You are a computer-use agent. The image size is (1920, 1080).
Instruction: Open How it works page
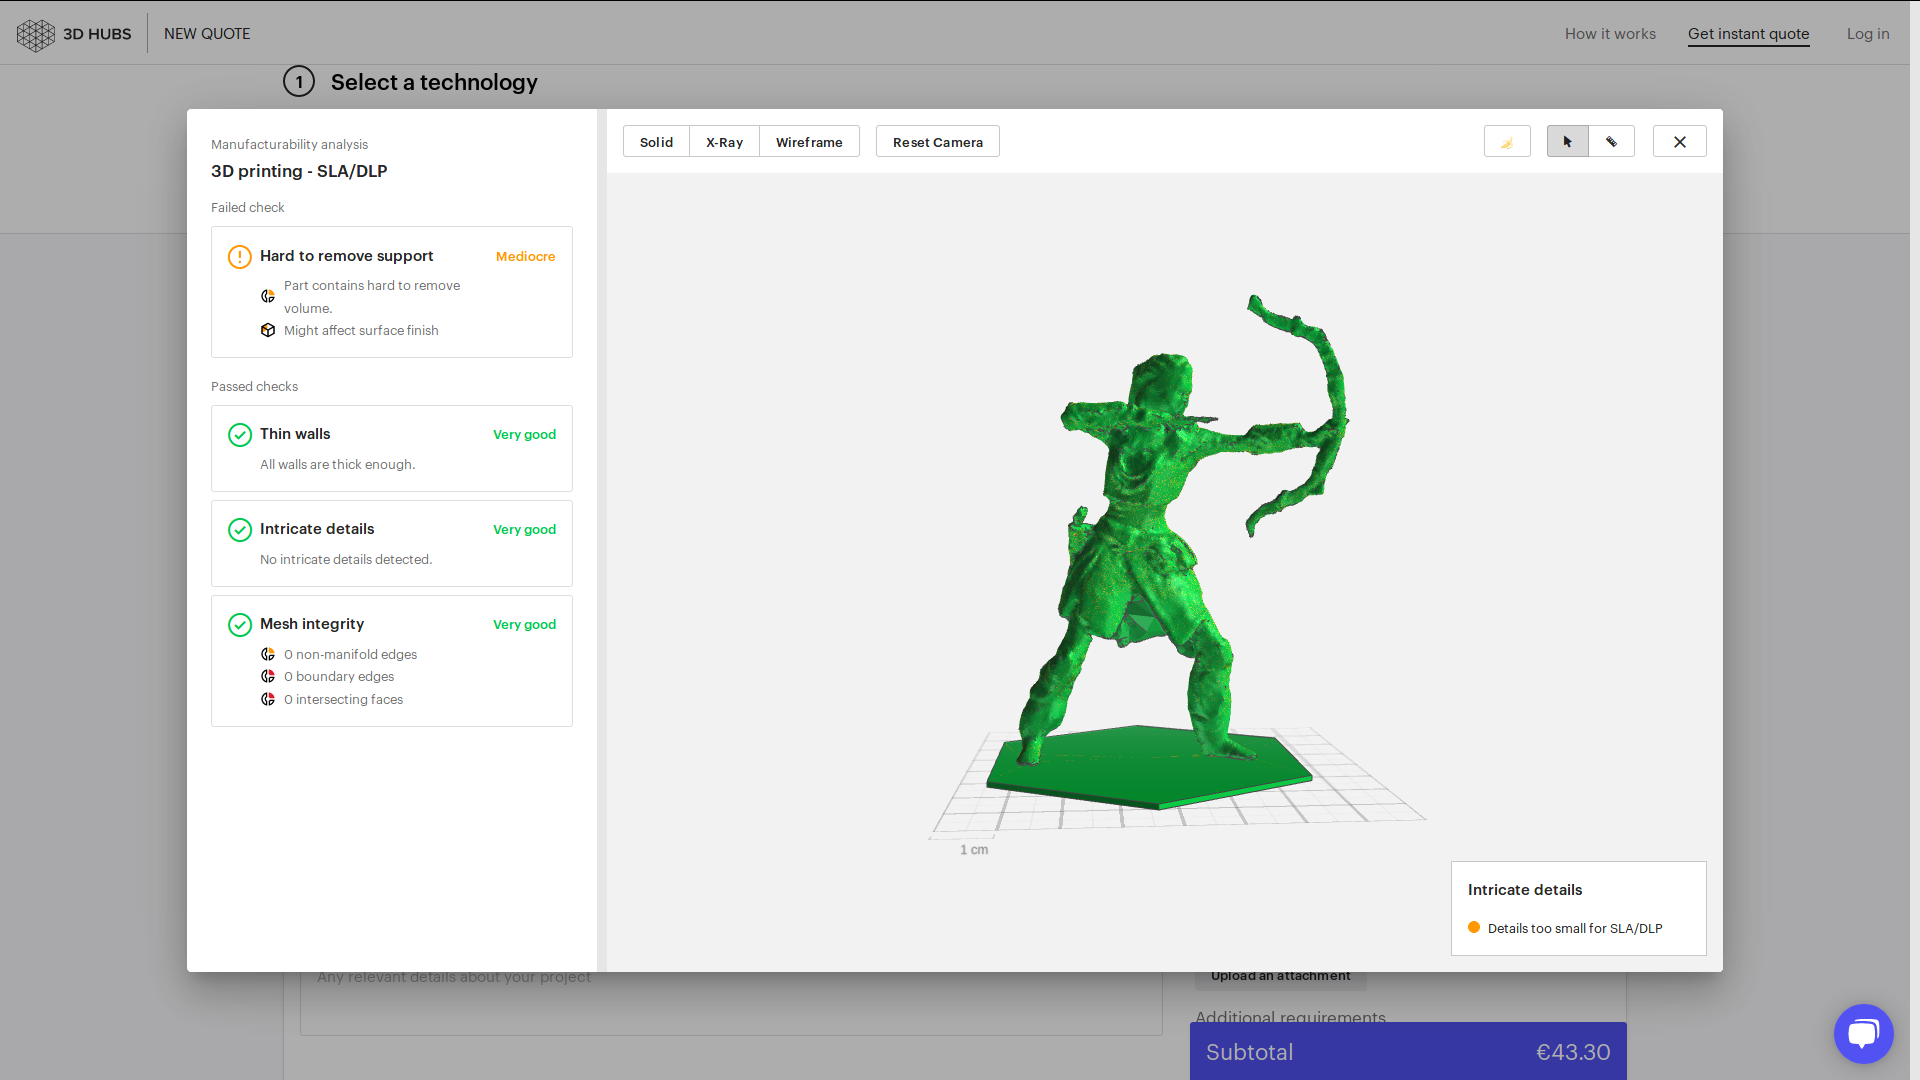1610,34
